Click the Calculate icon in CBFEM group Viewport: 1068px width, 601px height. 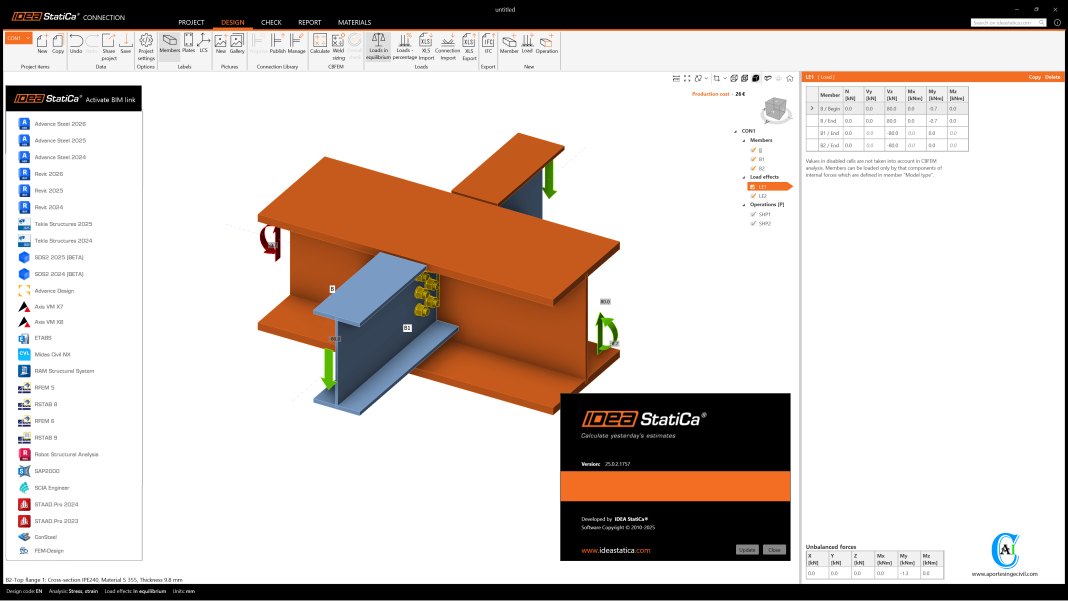[x=320, y=42]
